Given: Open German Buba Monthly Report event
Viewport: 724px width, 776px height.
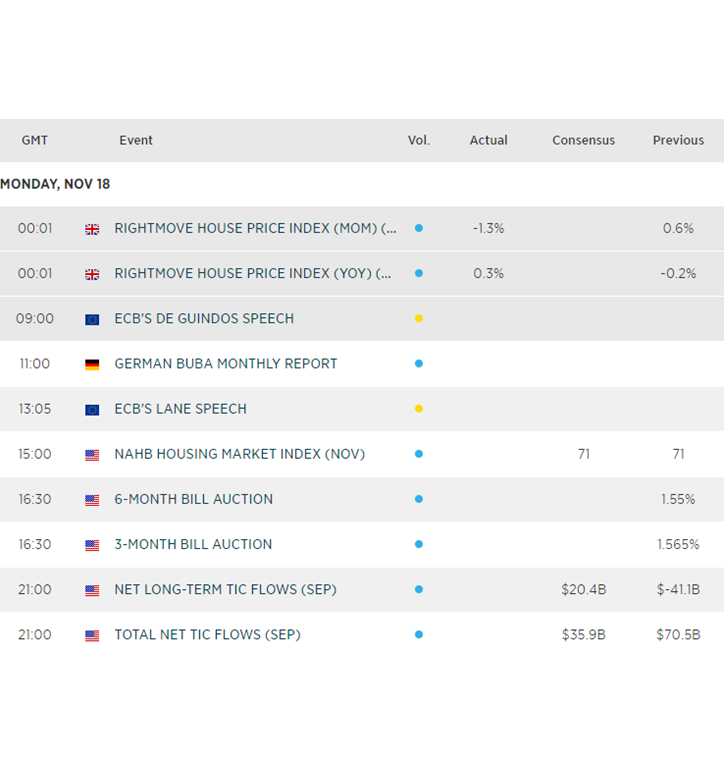Looking at the screenshot, I should click(x=226, y=364).
